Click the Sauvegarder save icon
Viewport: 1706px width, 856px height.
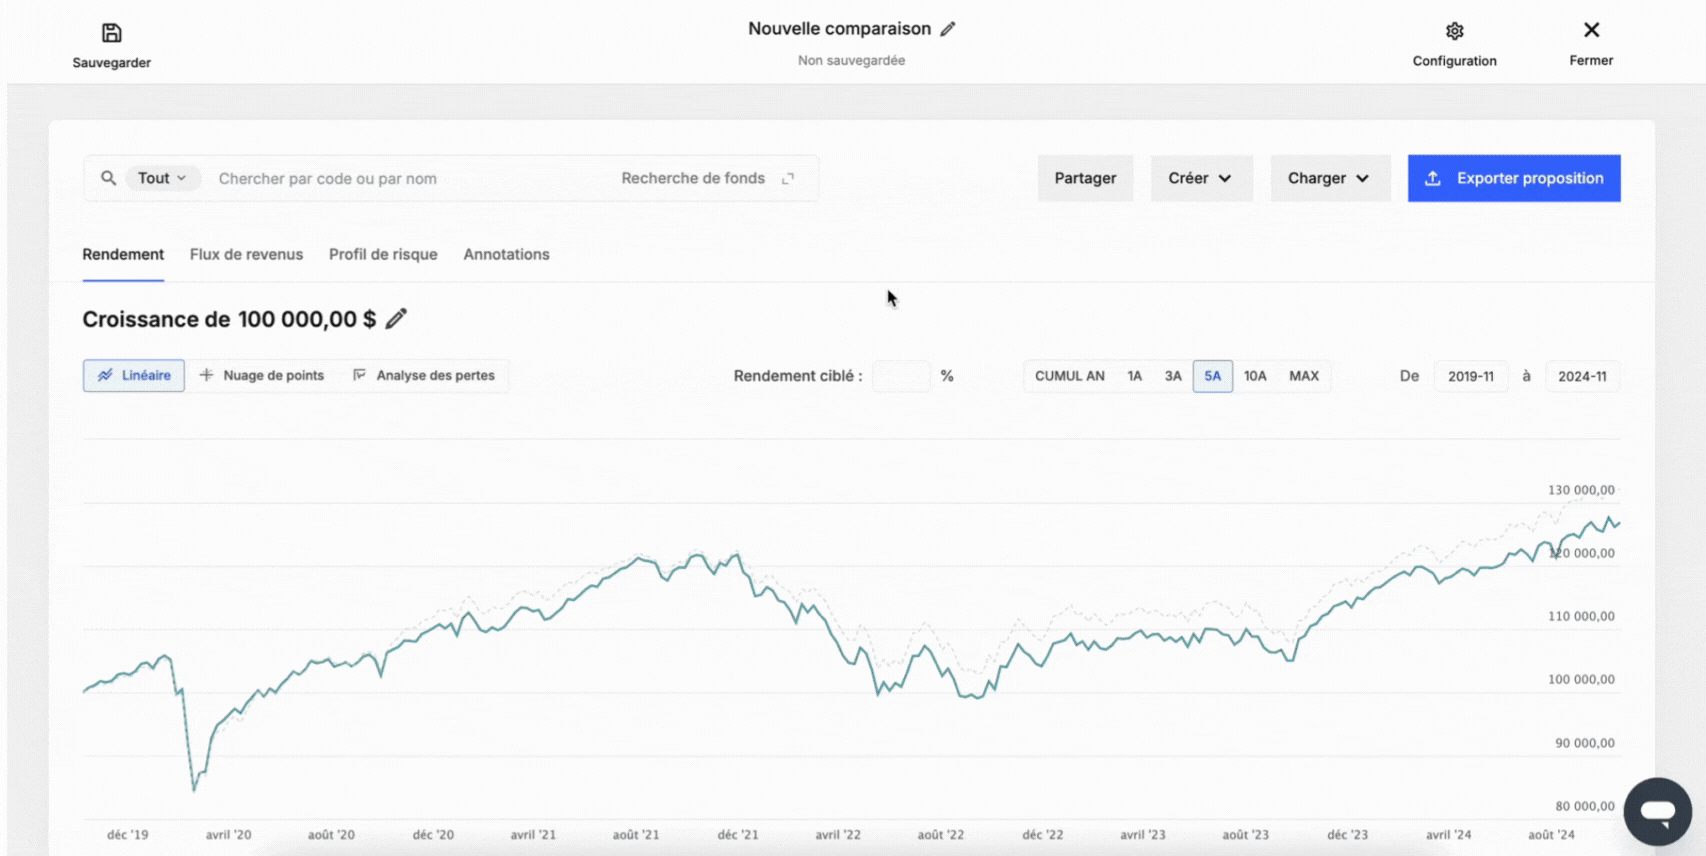[x=112, y=33]
